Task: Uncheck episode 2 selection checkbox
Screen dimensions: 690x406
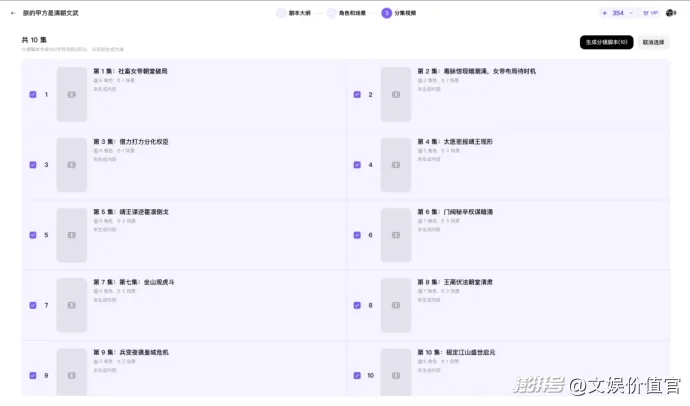Action: (x=357, y=94)
